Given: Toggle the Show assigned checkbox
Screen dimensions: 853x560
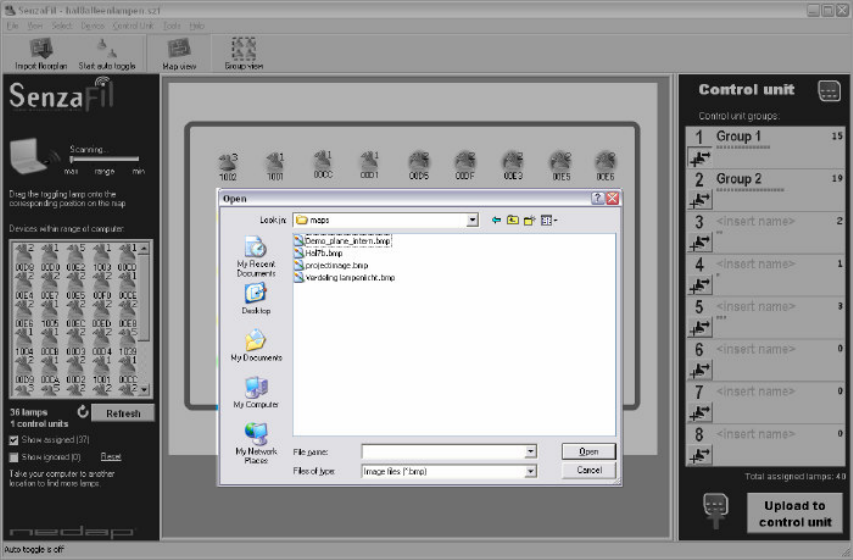Looking at the screenshot, I should pos(14,440).
